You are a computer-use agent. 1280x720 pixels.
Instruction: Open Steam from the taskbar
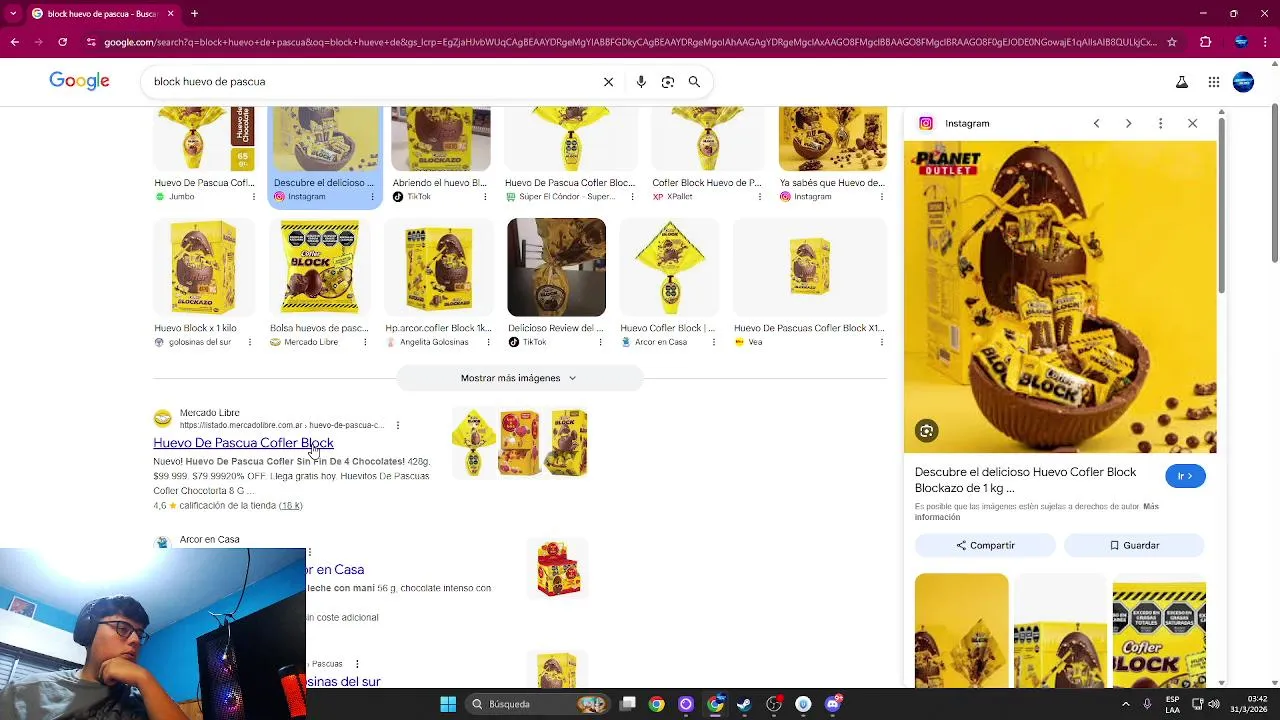pos(744,704)
